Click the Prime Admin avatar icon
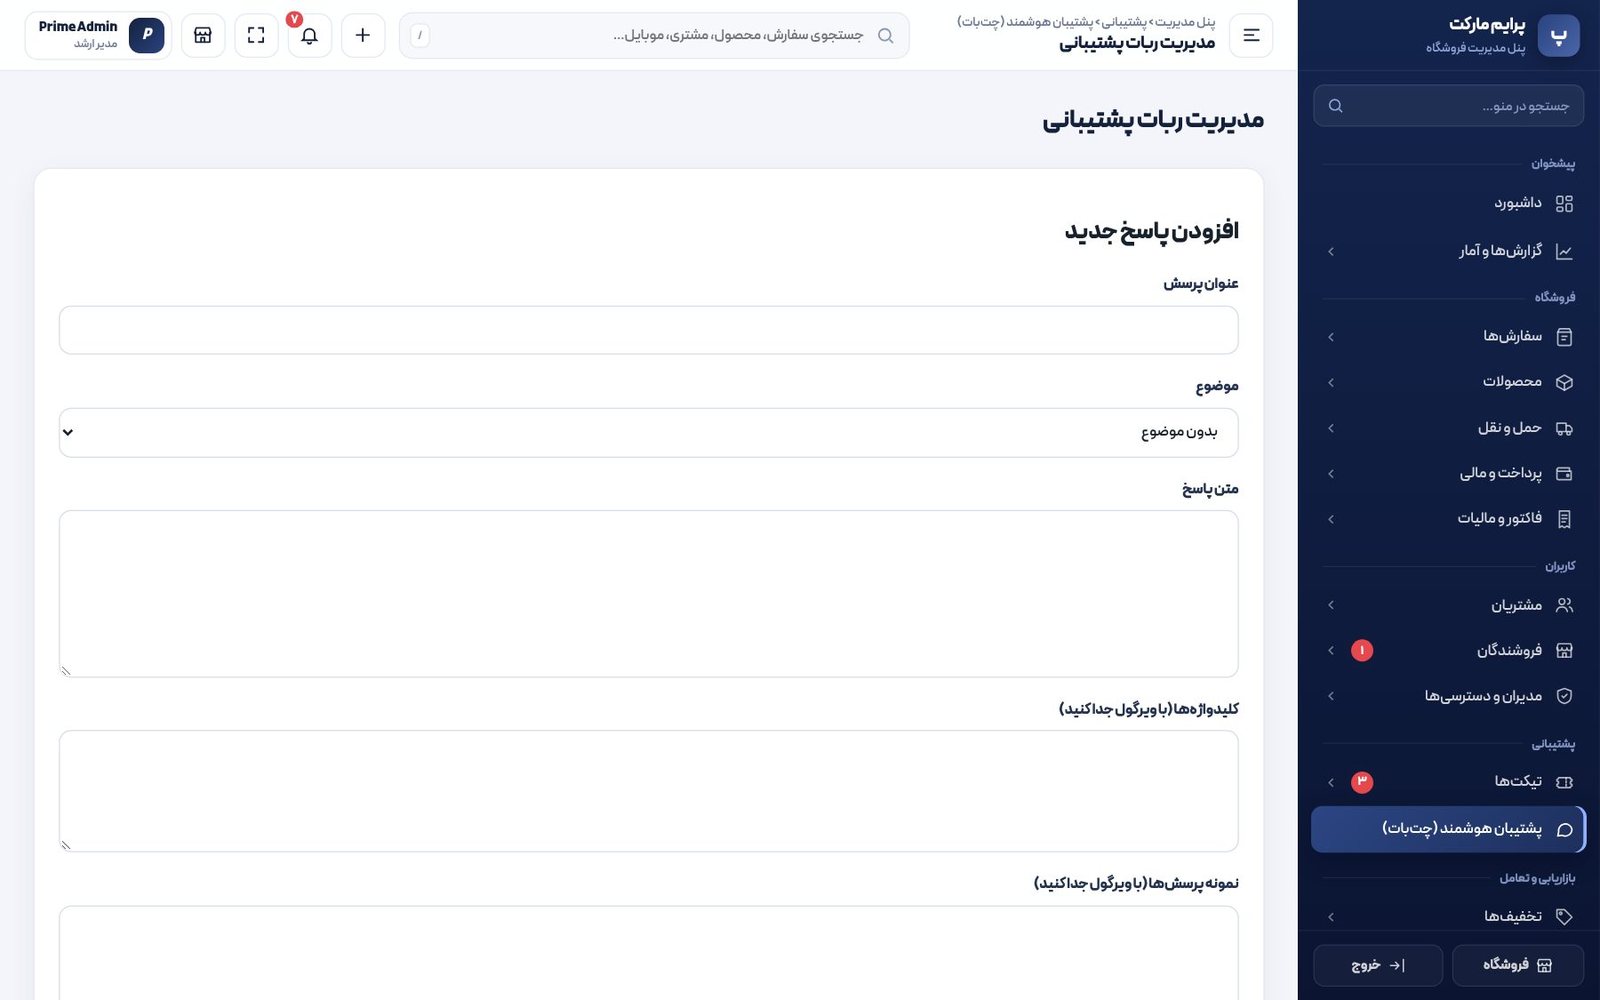 tap(147, 35)
